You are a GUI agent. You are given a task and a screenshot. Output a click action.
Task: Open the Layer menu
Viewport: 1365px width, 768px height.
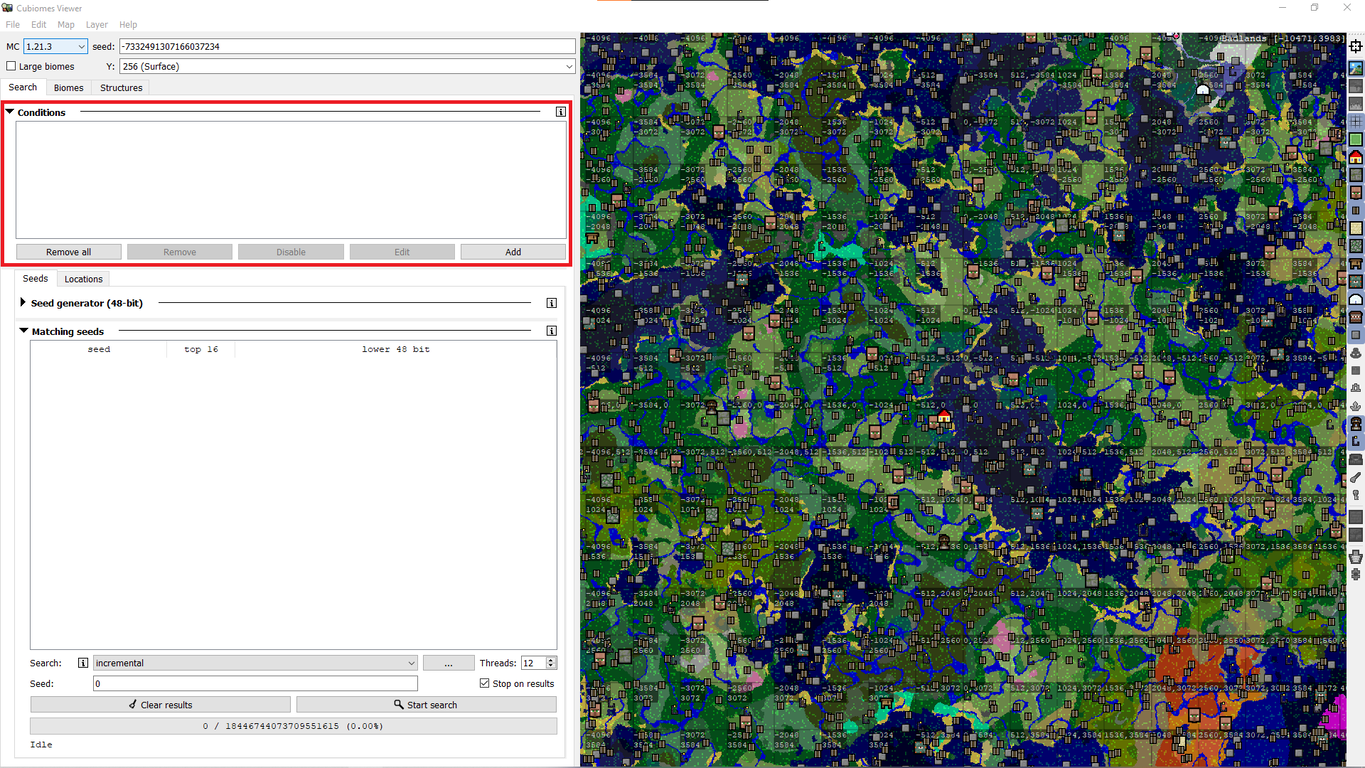[96, 24]
